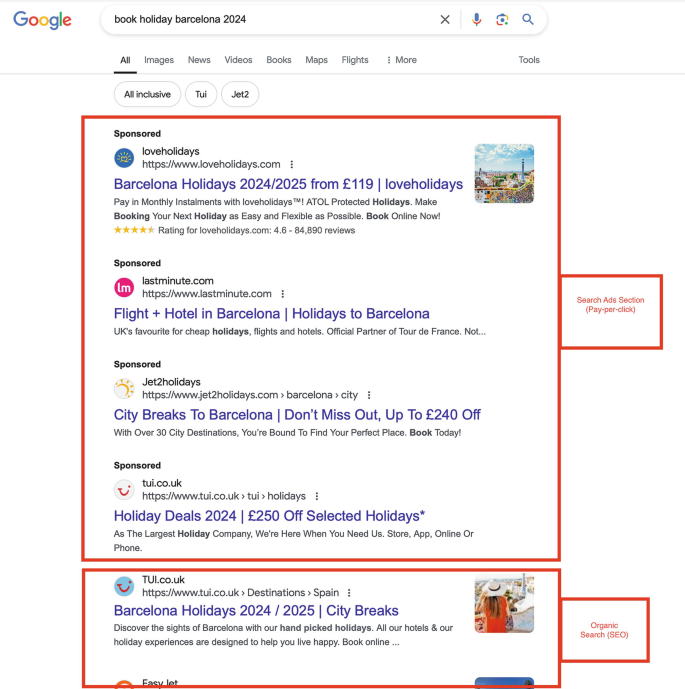Click the https://www.loveholidays.com URL
685x689 pixels.
click(211, 164)
